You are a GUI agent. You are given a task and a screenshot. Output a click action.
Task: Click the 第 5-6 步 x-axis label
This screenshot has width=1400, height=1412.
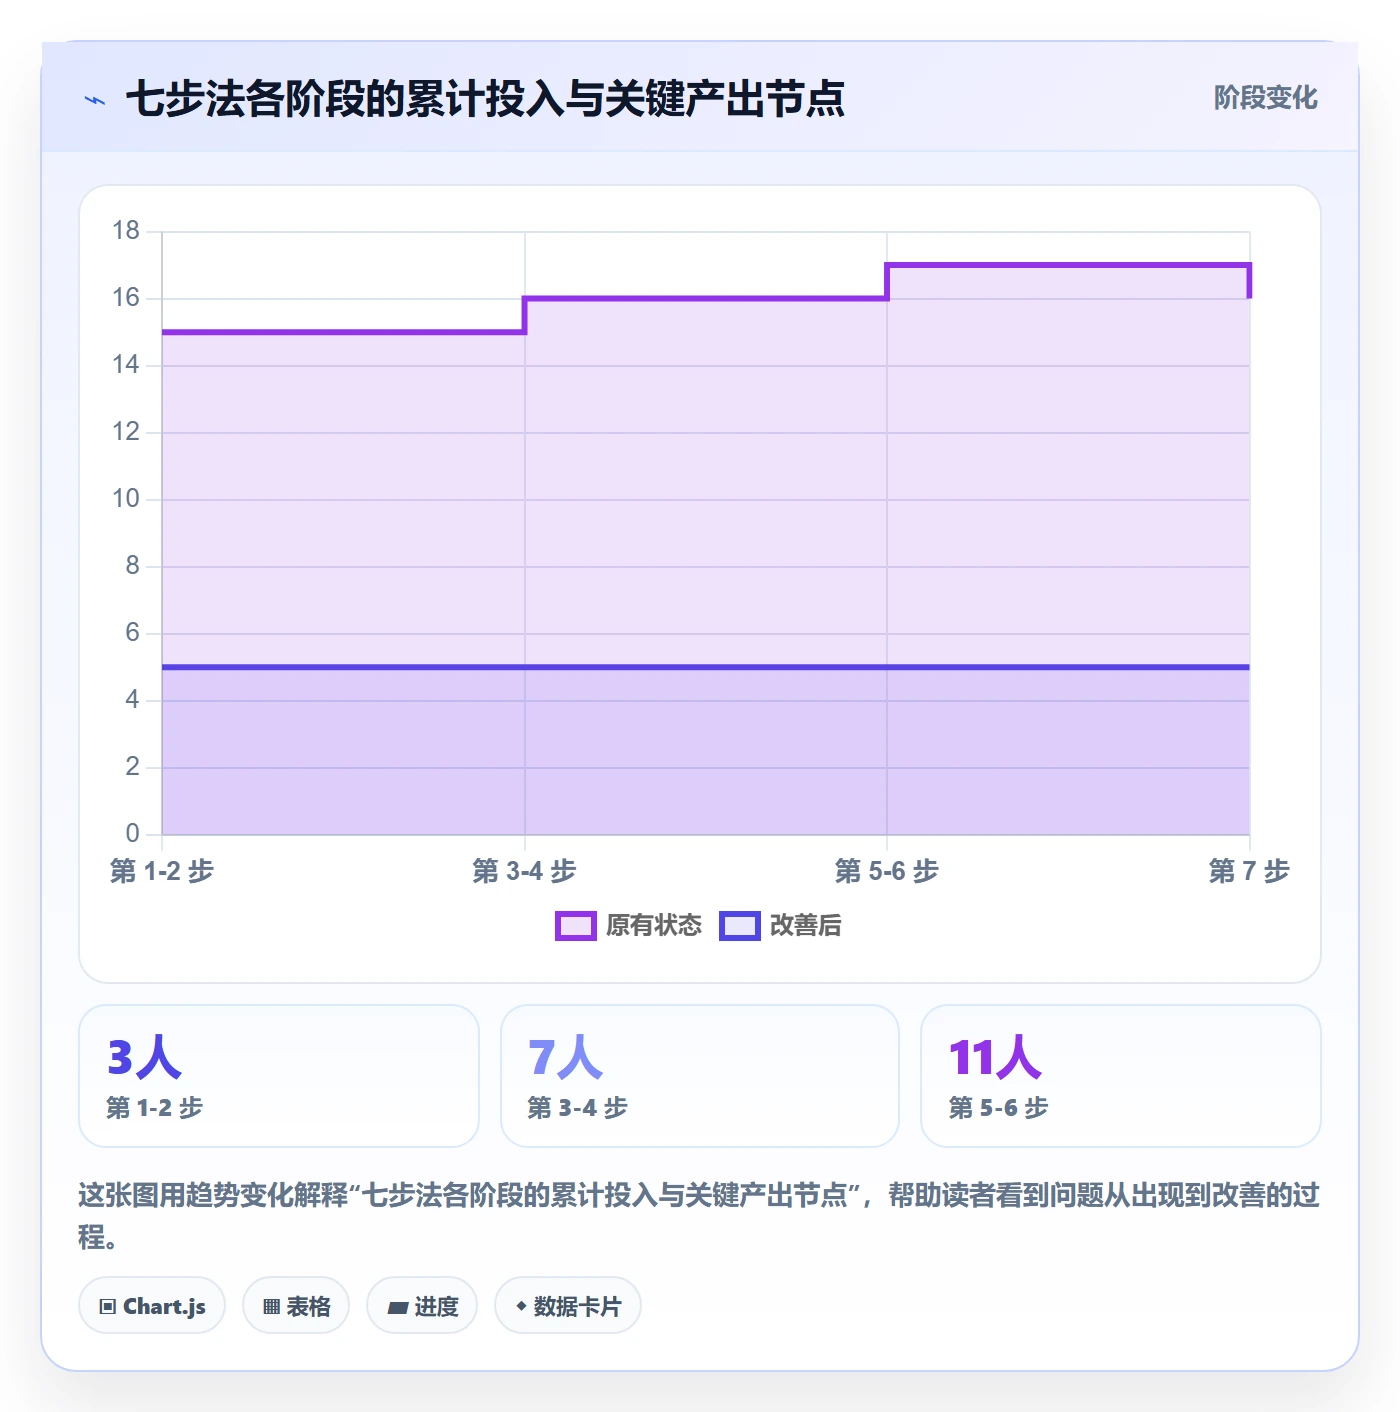pyautogui.click(x=887, y=871)
